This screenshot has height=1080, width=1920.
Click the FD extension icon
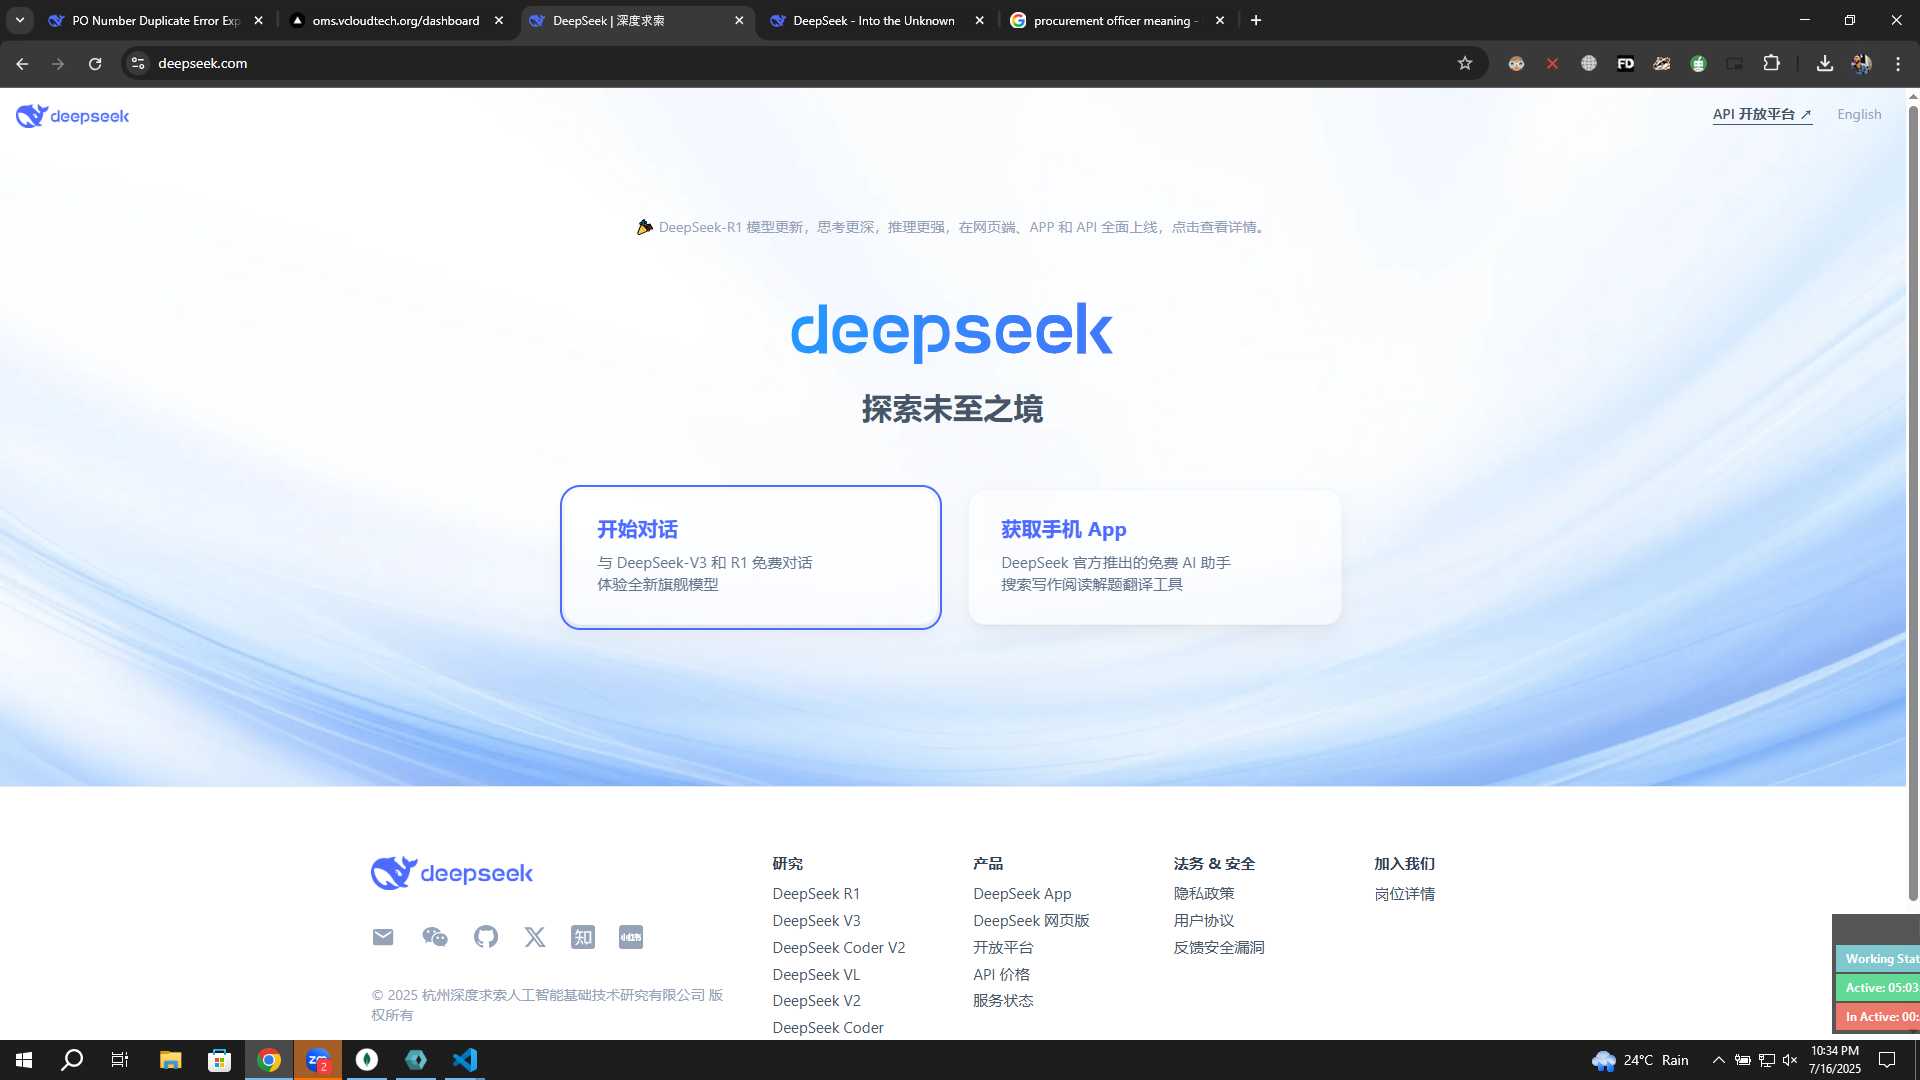click(1626, 63)
